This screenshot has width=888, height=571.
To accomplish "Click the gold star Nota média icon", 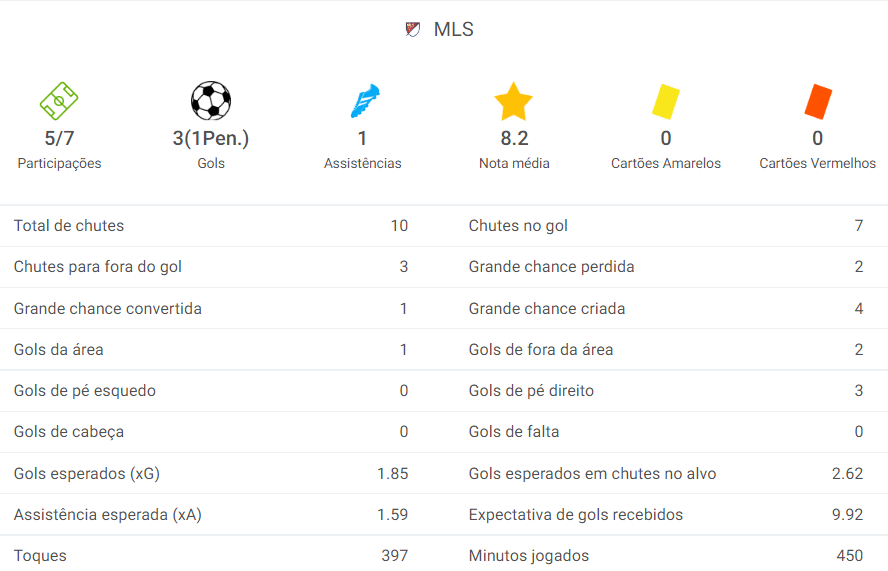I will pos(514,102).
